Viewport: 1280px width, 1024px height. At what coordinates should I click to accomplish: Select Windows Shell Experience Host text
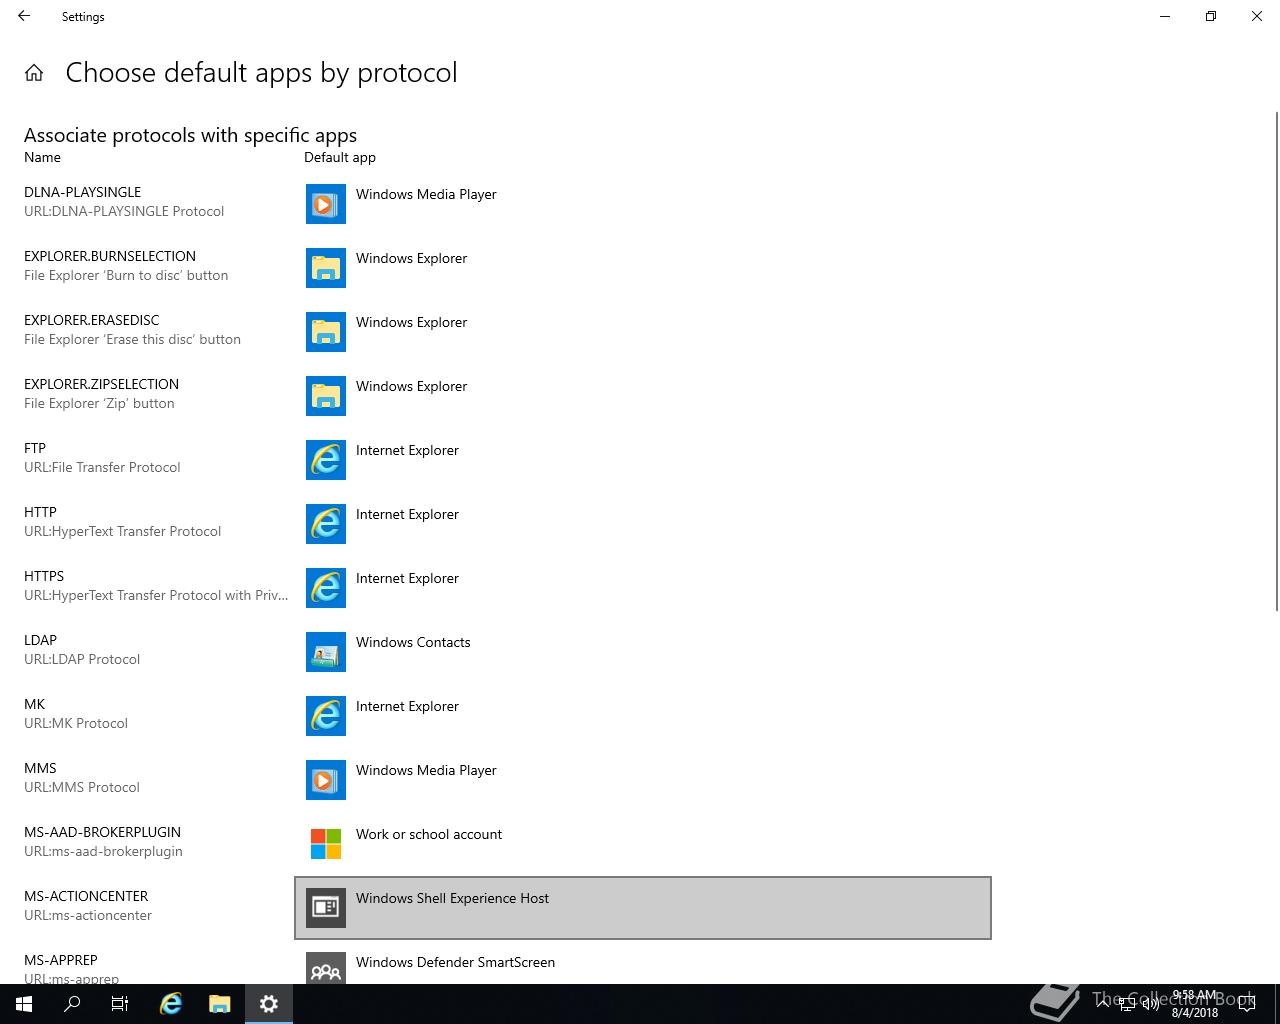452,898
